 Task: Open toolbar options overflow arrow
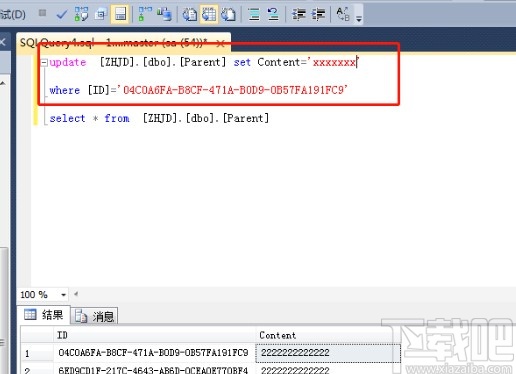359,19
